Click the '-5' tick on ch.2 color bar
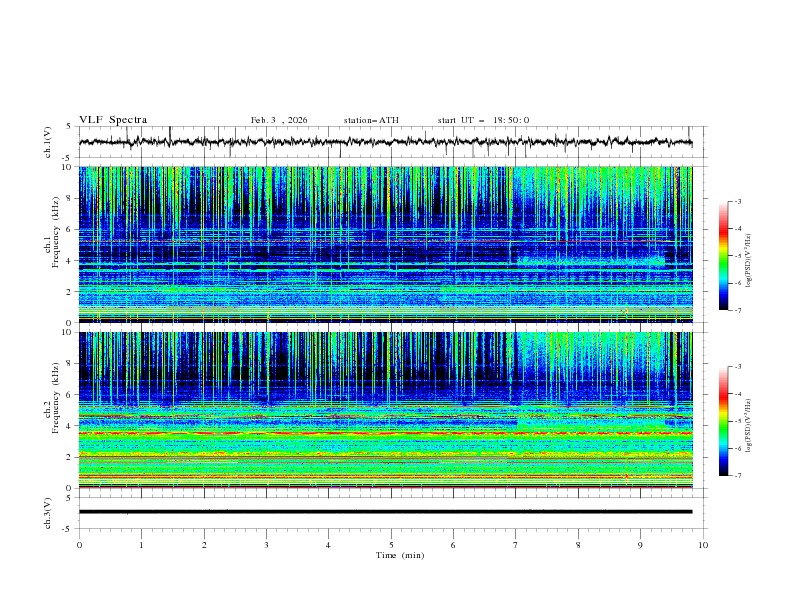This screenshot has height=612, width=792. coord(737,421)
